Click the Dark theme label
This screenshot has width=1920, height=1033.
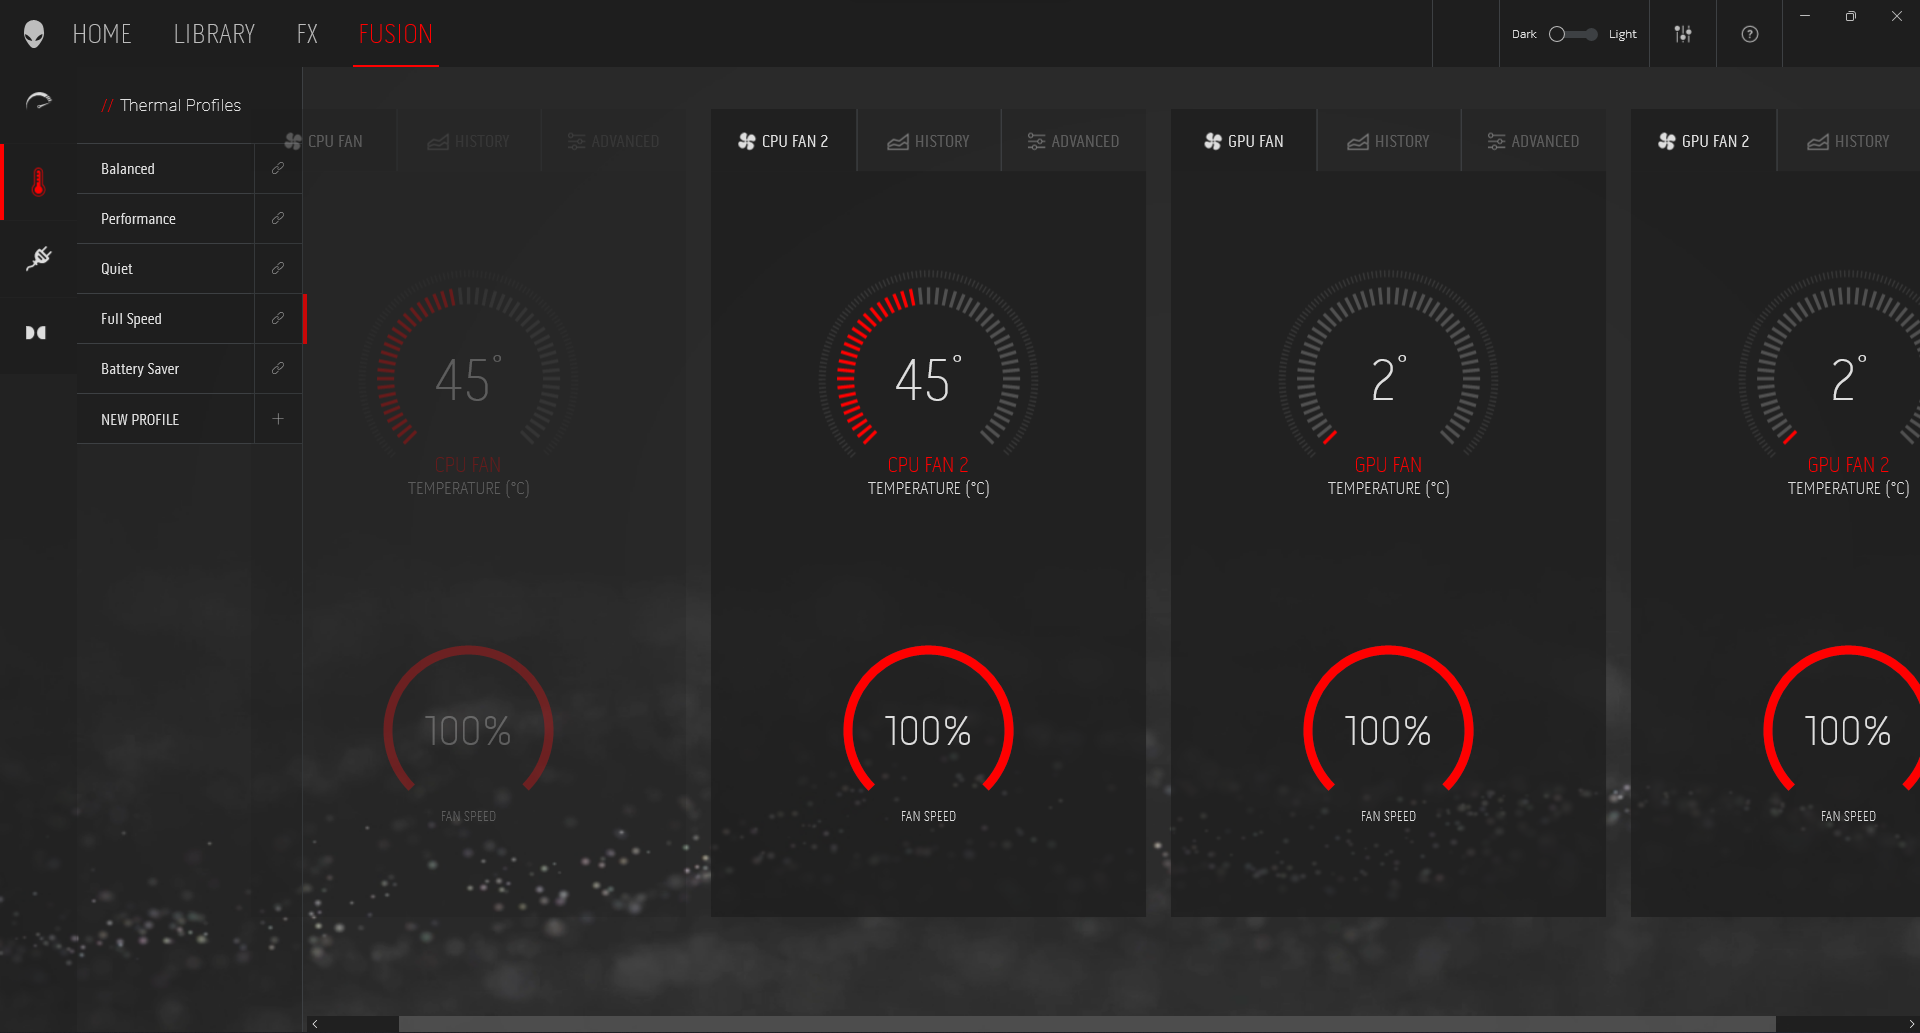click(x=1524, y=34)
